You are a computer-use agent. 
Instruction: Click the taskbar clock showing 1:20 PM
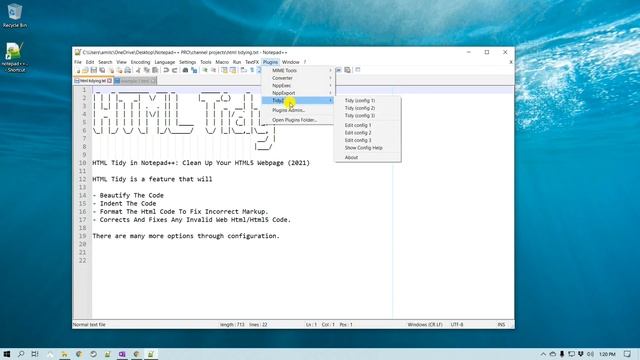(607, 354)
